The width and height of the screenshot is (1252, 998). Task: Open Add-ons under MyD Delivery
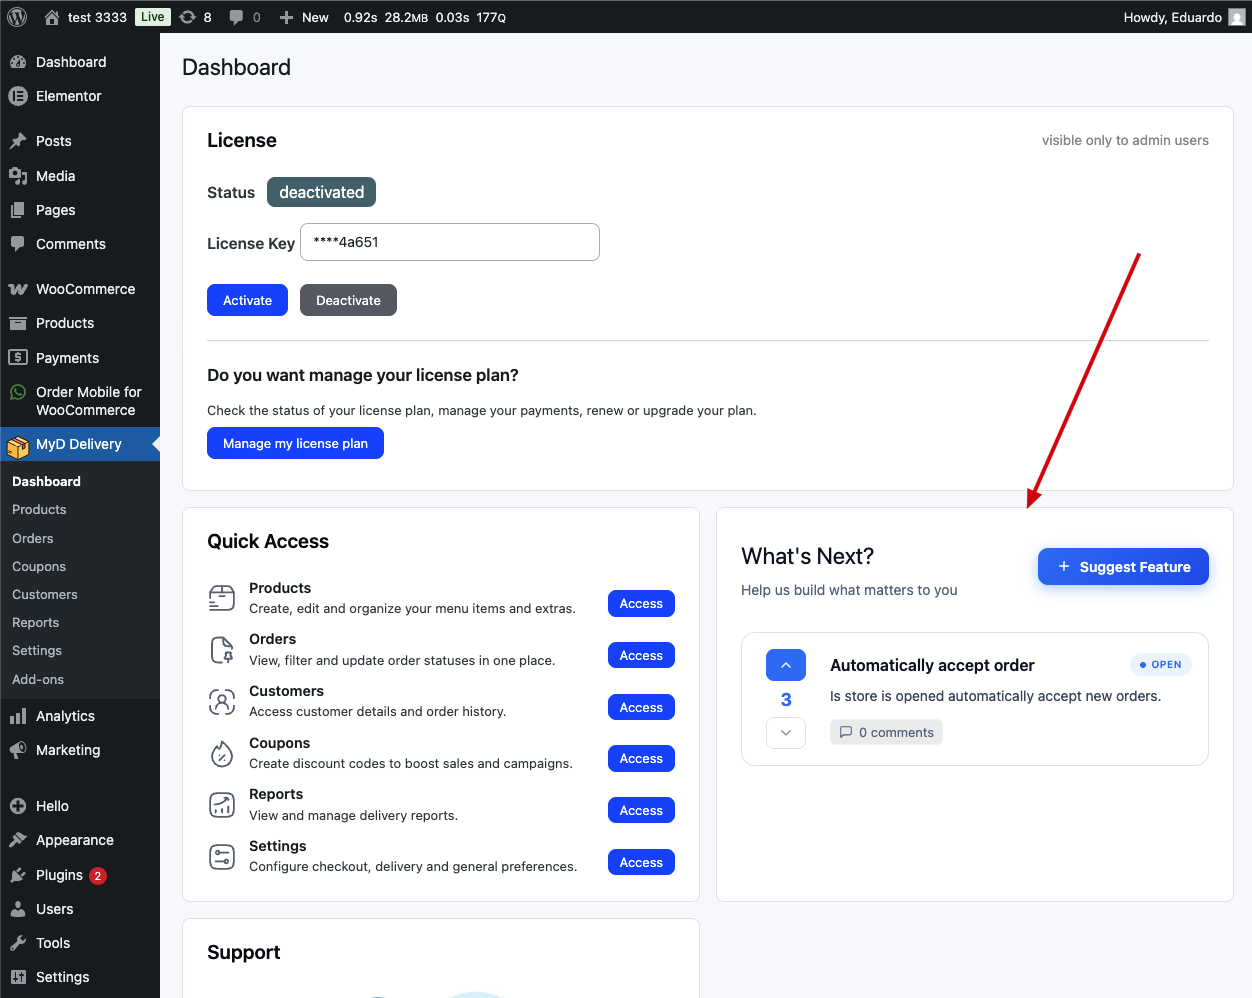[x=37, y=679]
